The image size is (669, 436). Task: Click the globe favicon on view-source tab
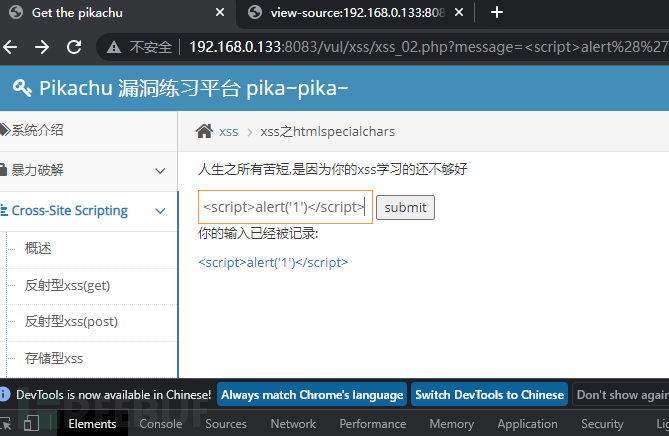(x=255, y=12)
